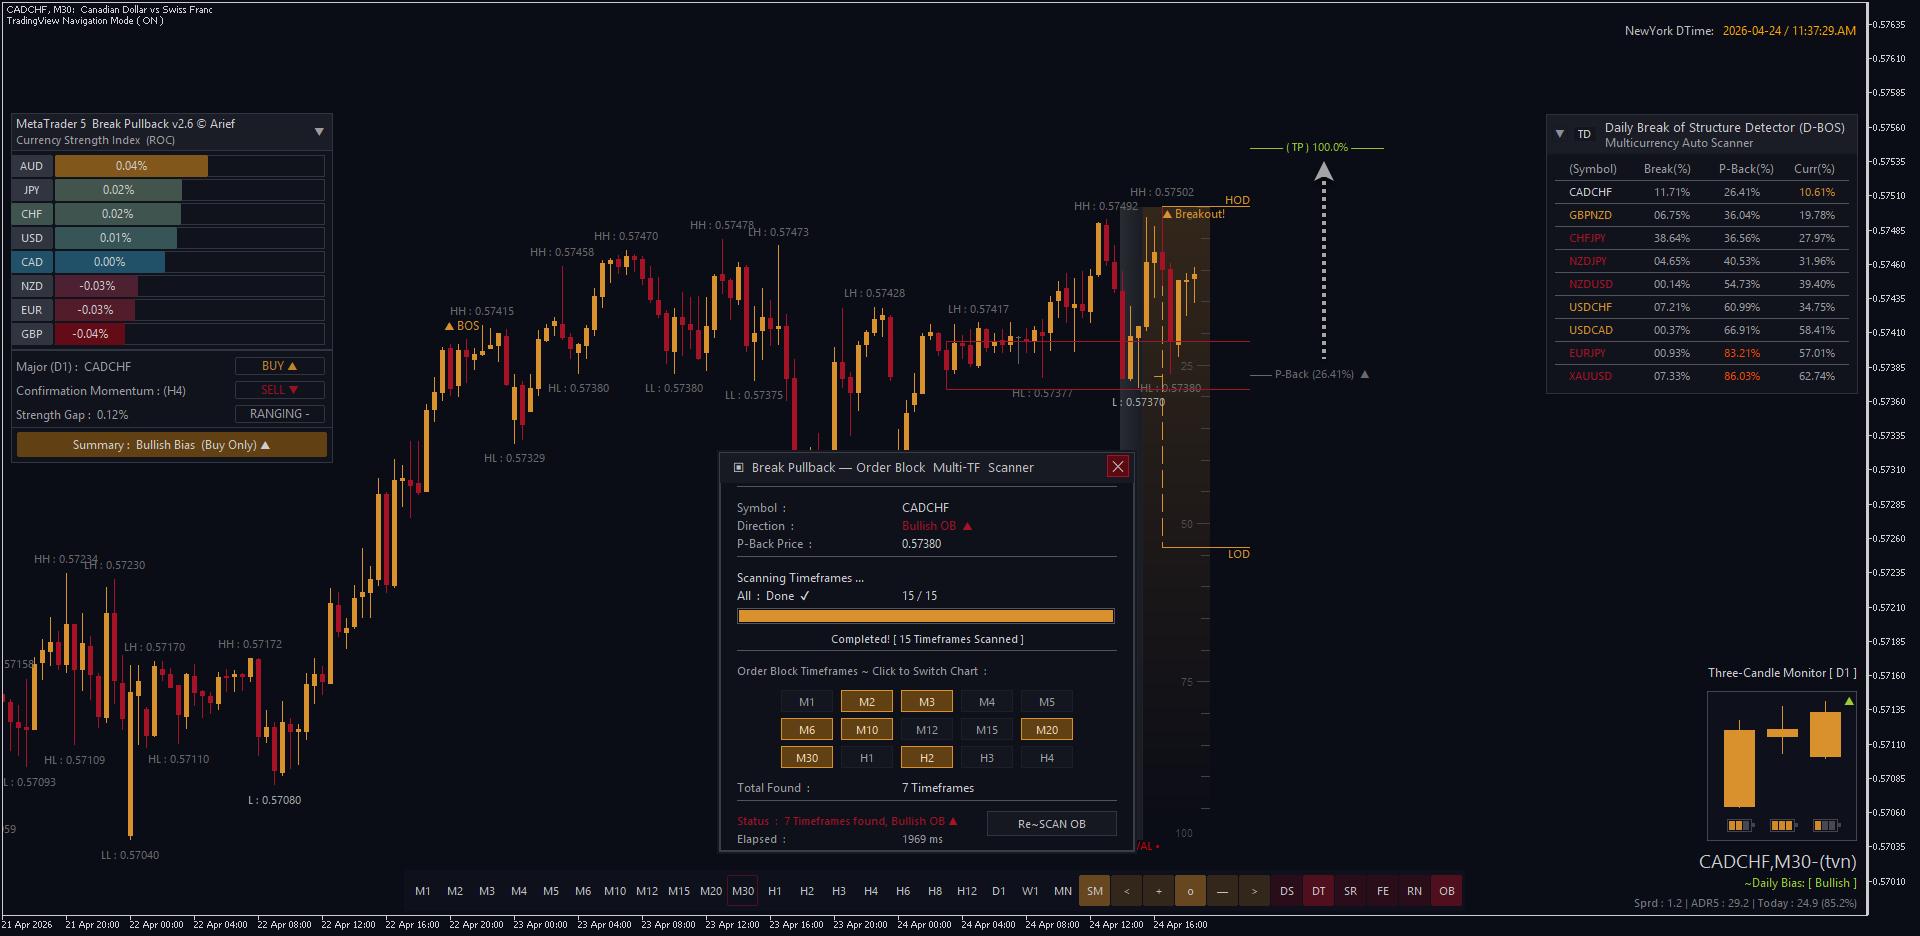Select M10 in Order Block Timeframes grid
Viewport: 1920px width, 936px height.
867,730
